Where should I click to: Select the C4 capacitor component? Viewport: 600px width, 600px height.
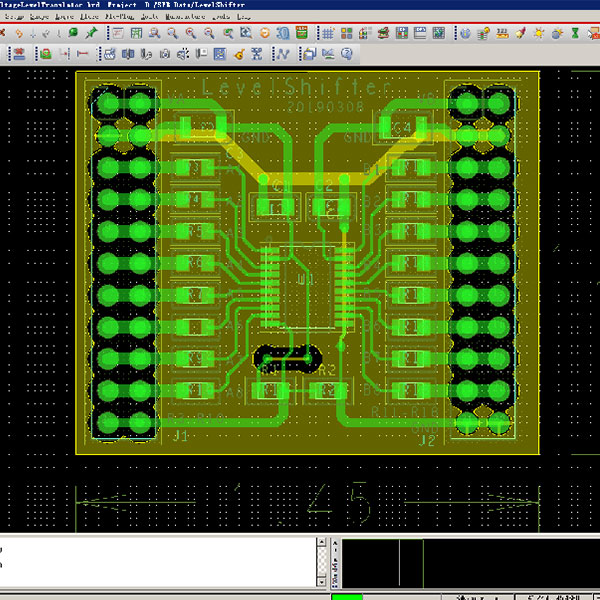[403, 127]
